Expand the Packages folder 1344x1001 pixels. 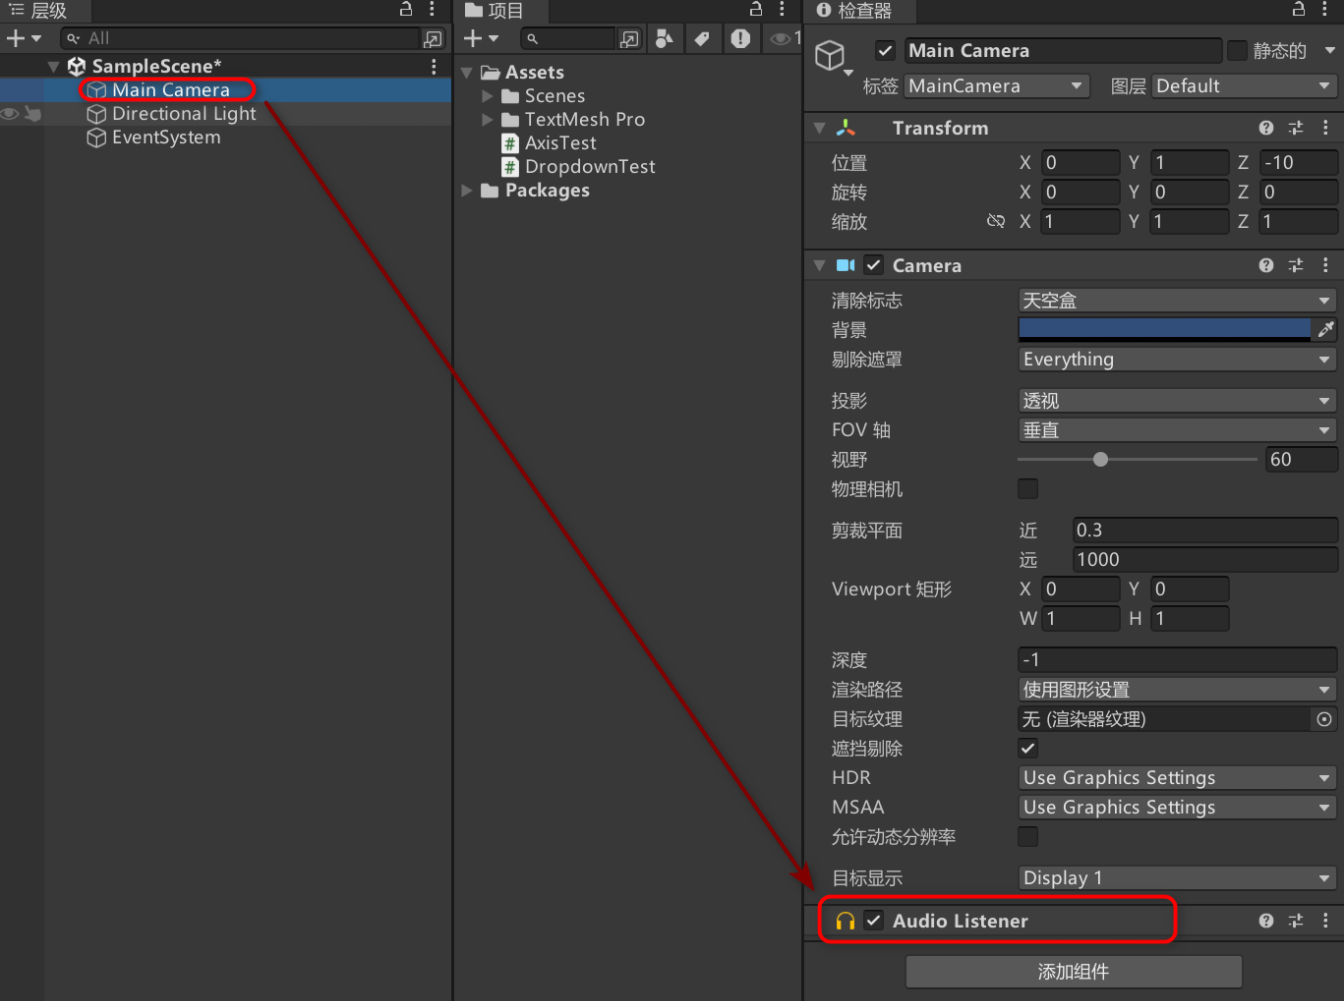coord(467,190)
